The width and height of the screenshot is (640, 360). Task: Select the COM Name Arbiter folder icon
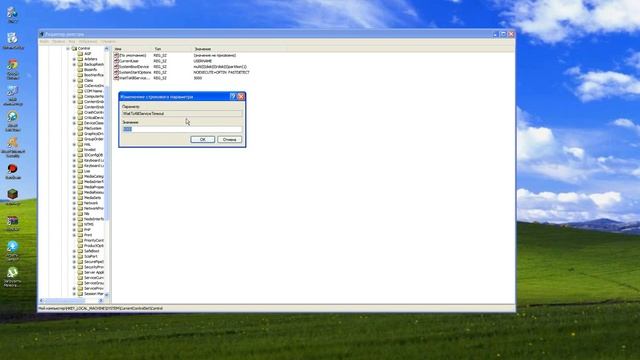pos(80,91)
